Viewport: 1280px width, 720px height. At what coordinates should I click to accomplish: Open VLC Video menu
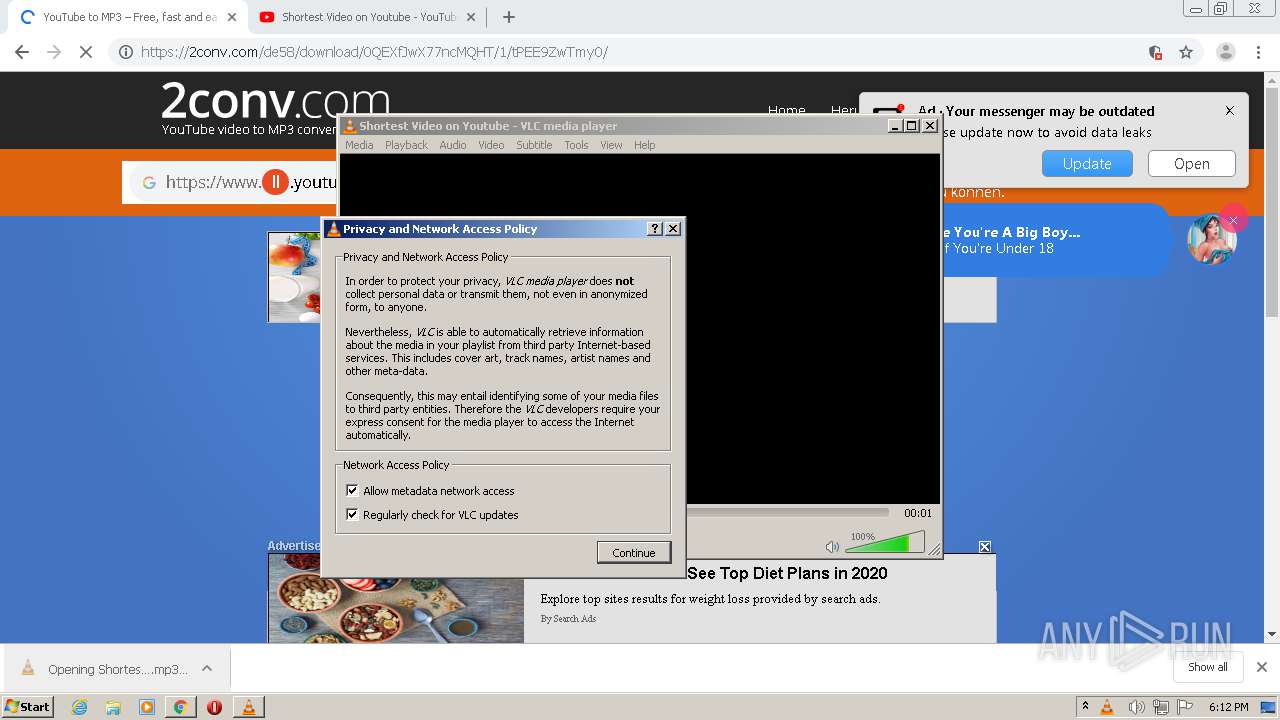point(491,145)
